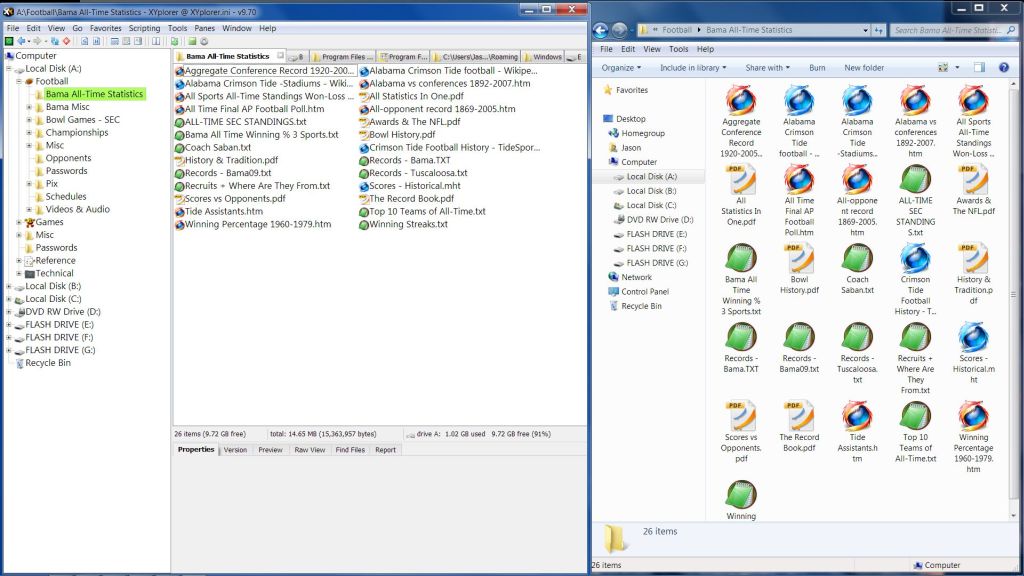Select Coach Saban.txt in XYplorer file list
Viewport: 1024px width, 576px height.
click(x=219, y=148)
